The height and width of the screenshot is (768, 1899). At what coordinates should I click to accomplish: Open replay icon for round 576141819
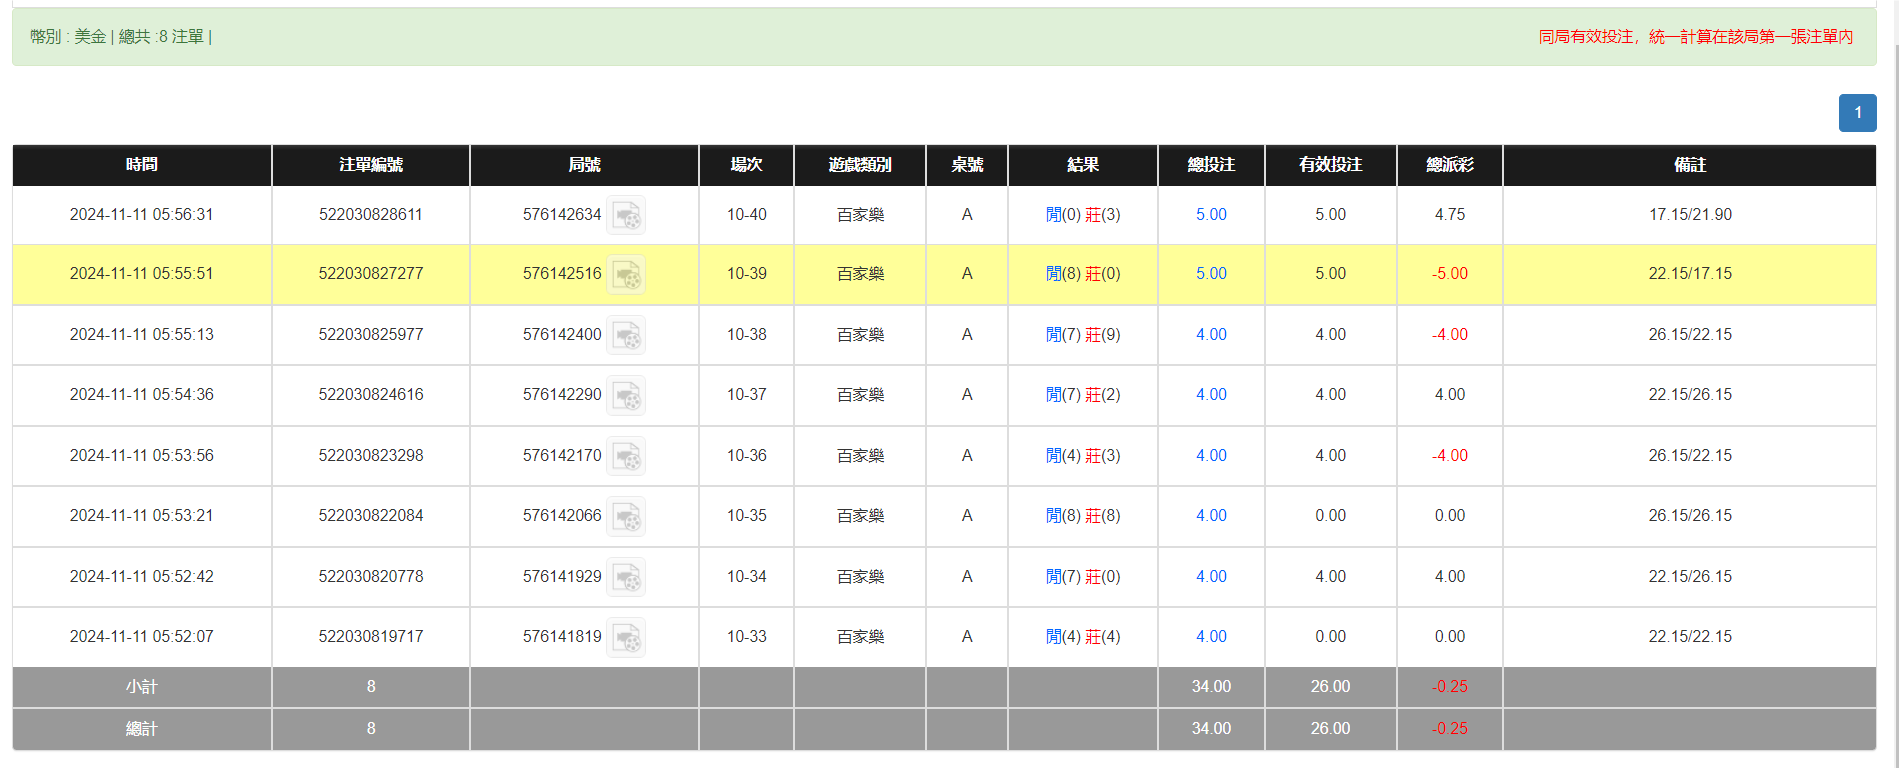tap(626, 637)
